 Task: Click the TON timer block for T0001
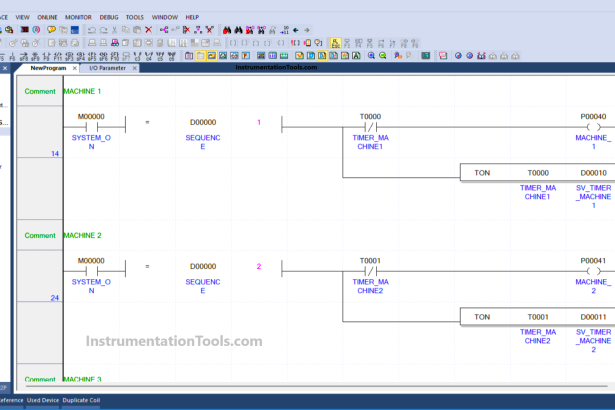point(482,316)
